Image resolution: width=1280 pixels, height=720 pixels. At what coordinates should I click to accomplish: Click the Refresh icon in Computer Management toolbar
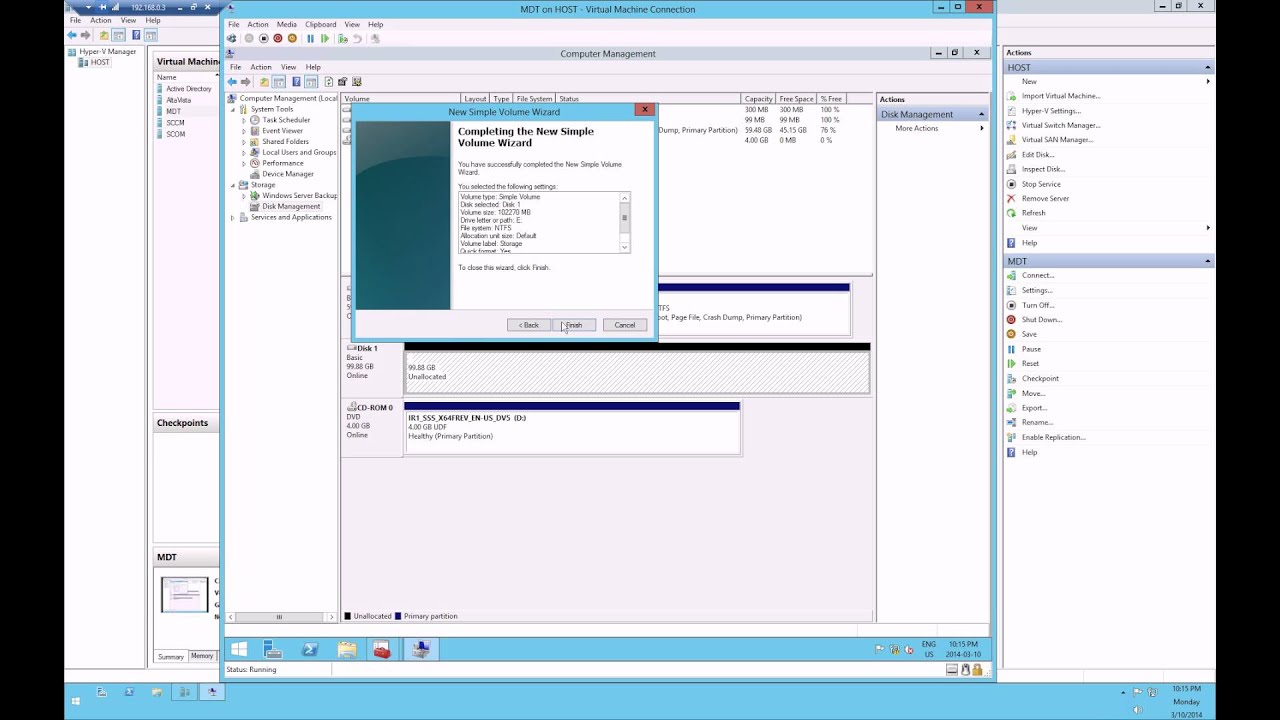click(x=329, y=82)
